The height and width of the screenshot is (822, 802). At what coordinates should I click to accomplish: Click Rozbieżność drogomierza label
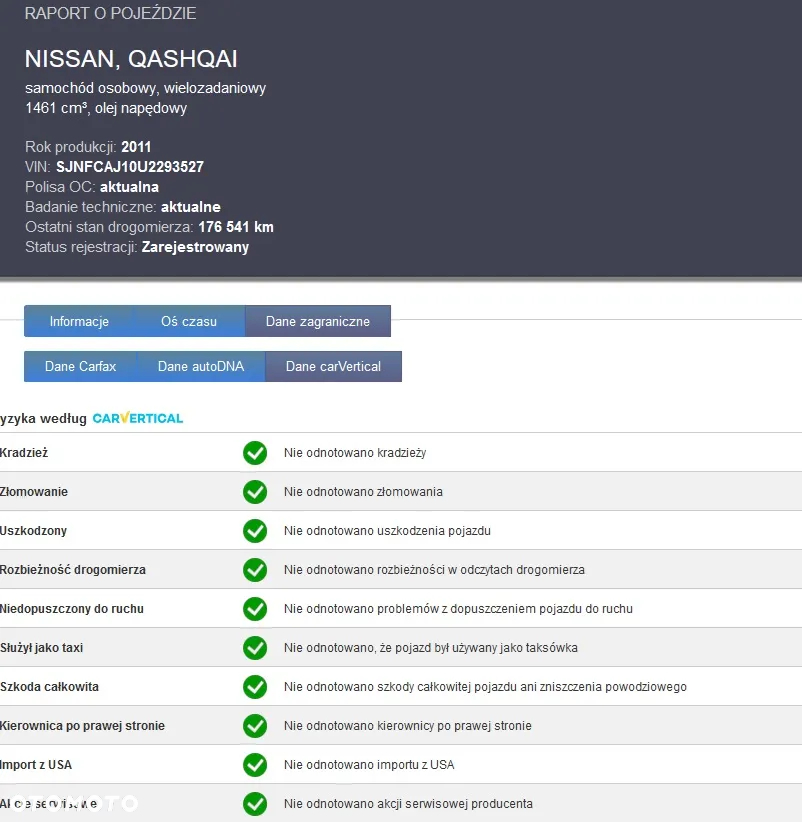coord(72,570)
